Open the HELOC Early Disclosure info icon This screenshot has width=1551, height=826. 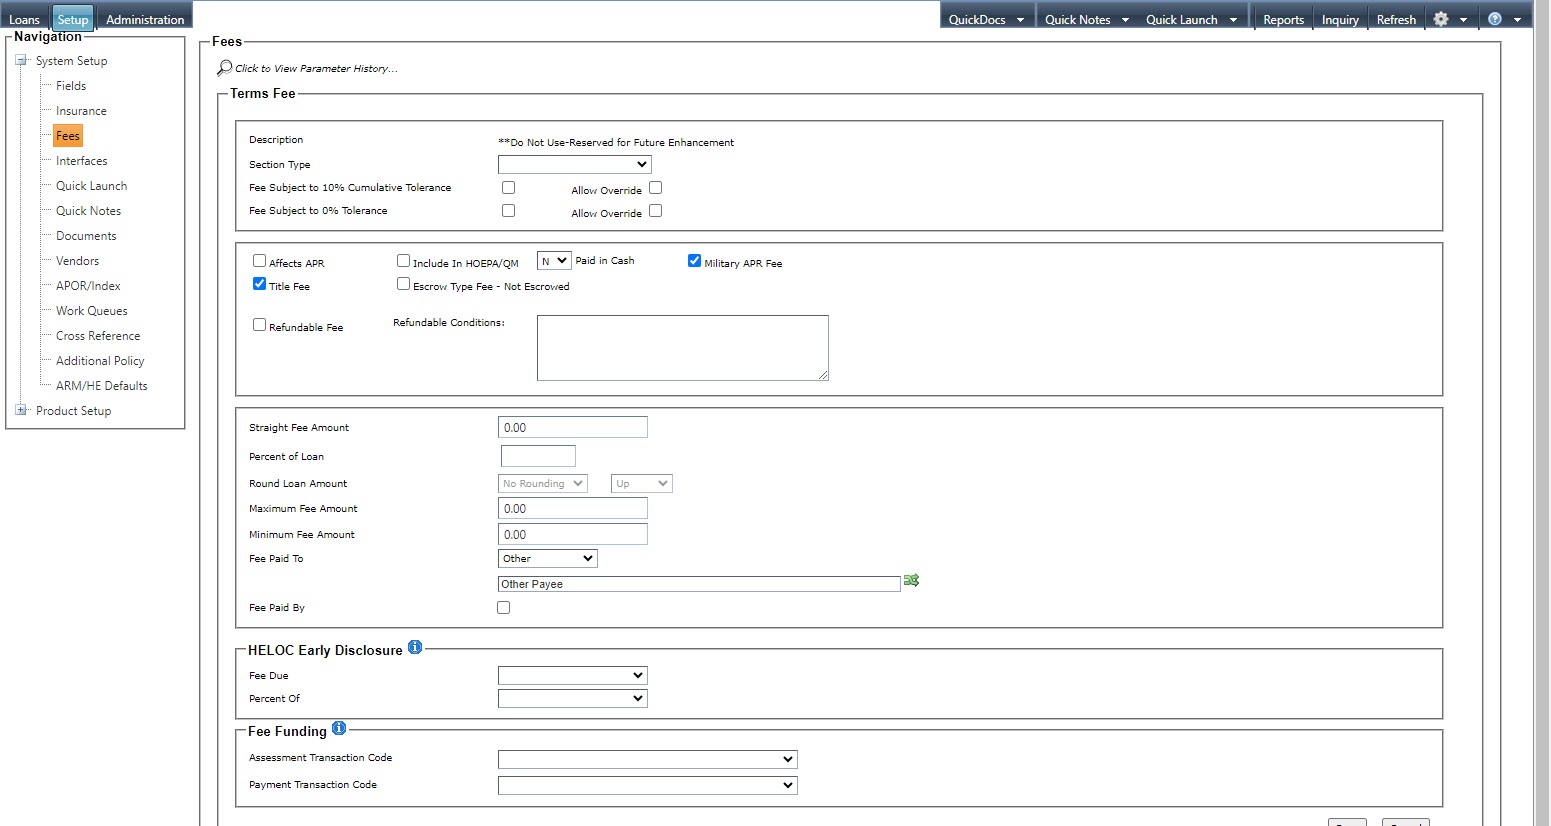click(415, 648)
